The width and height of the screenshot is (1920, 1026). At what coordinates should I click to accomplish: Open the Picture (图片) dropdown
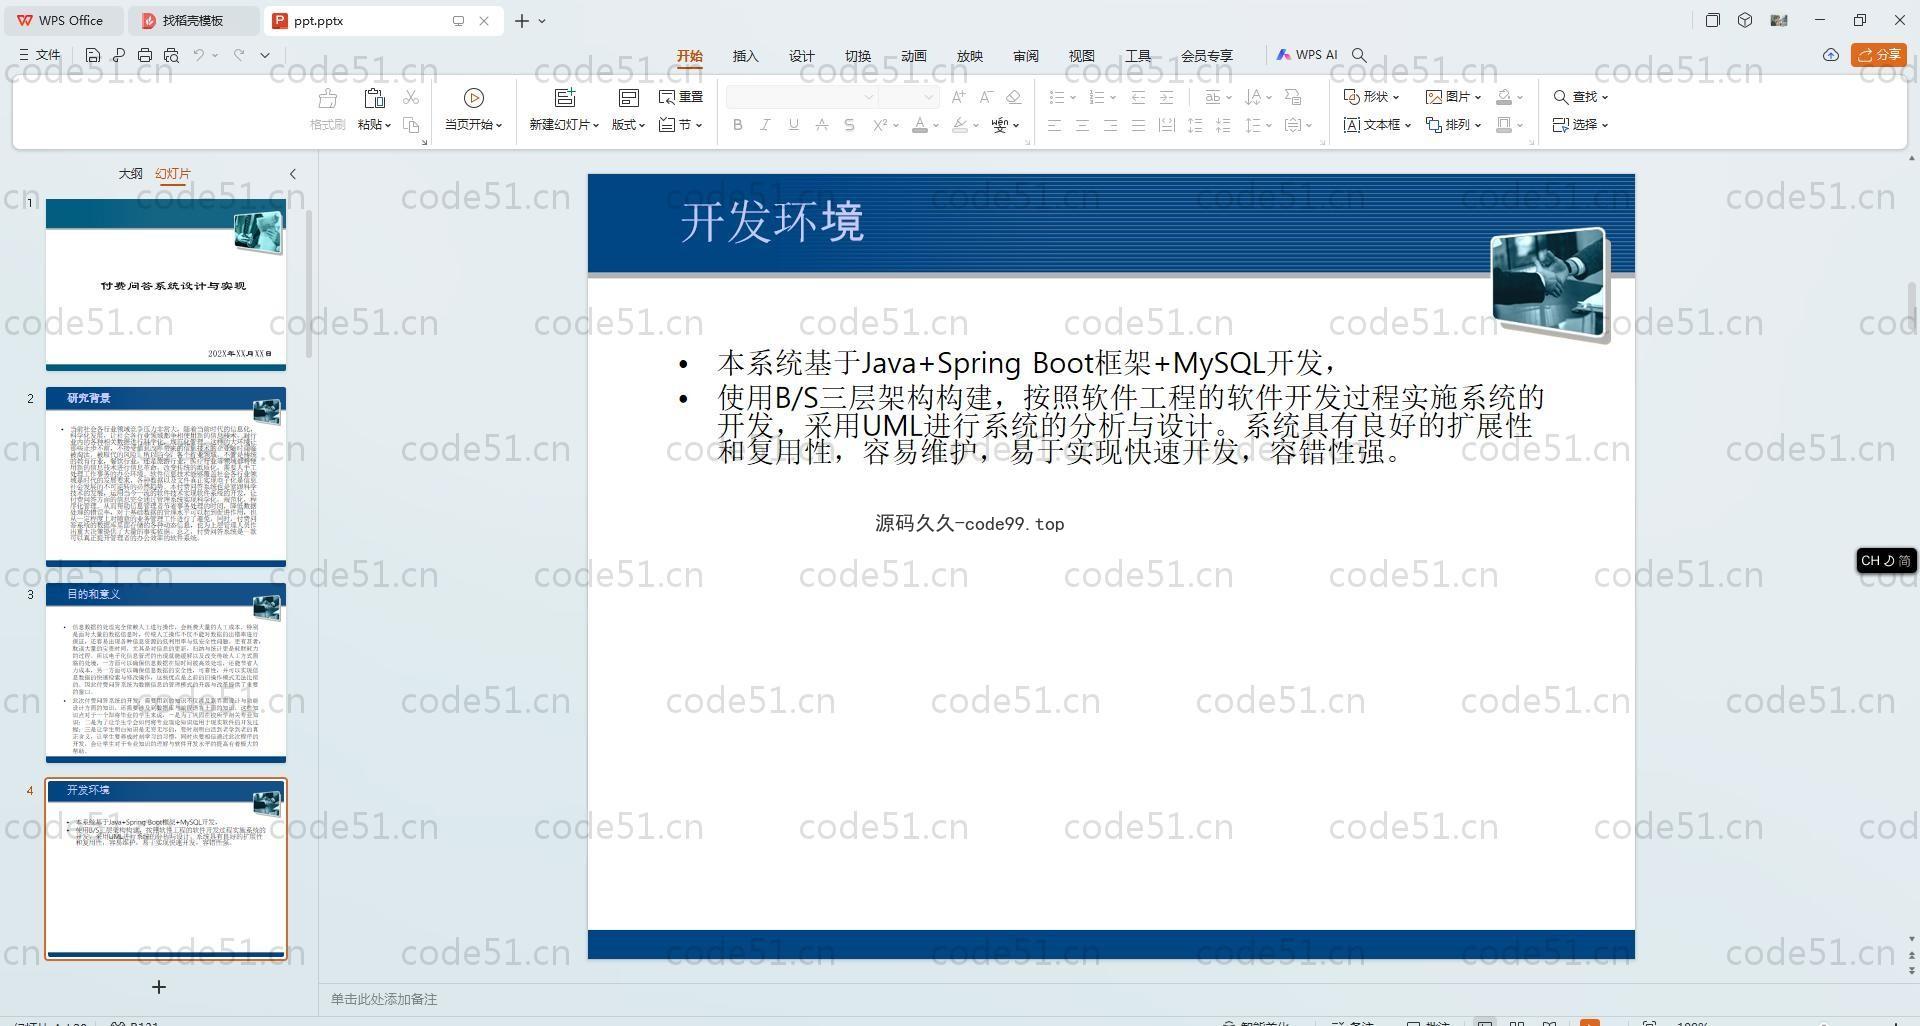click(x=1453, y=97)
